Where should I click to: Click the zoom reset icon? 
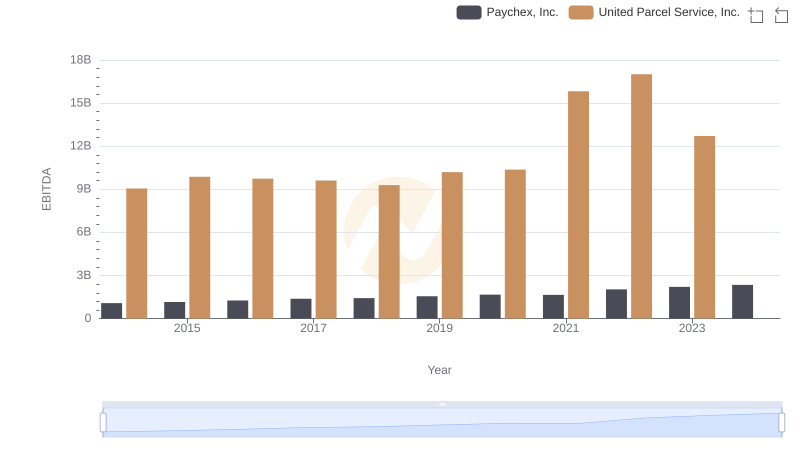(781, 15)
